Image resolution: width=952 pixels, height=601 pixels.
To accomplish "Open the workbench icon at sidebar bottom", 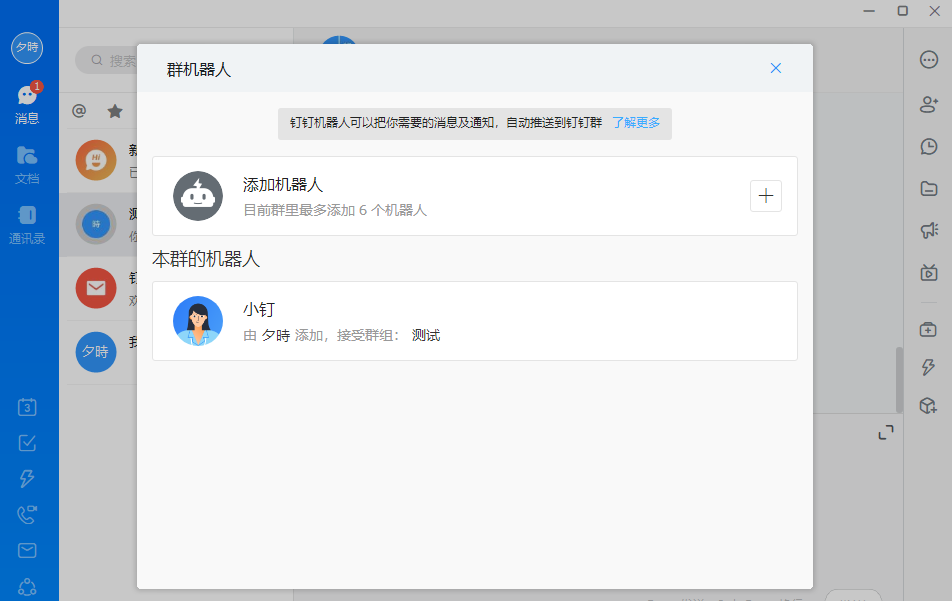I will click(x=27, y=586).
